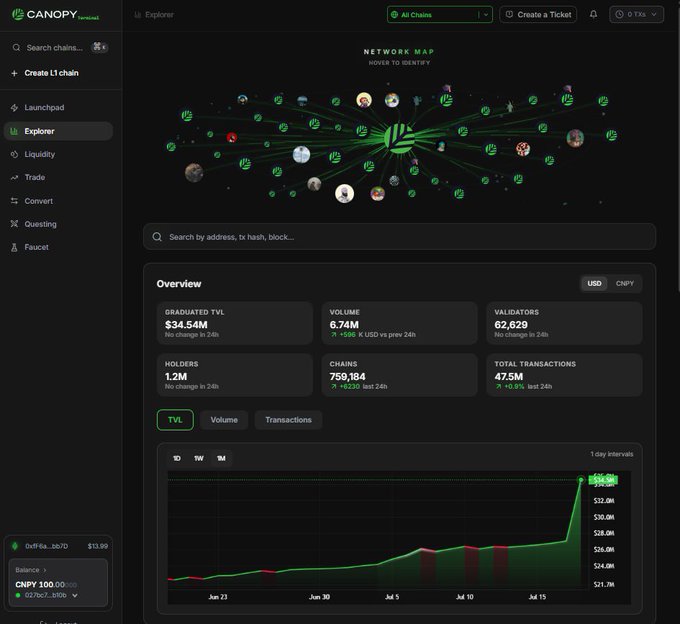Click the clock icon in TXs button
Image resolution: width=680 pixels, height=624 pixels.
pyautogui.click(x=619, y=14)
